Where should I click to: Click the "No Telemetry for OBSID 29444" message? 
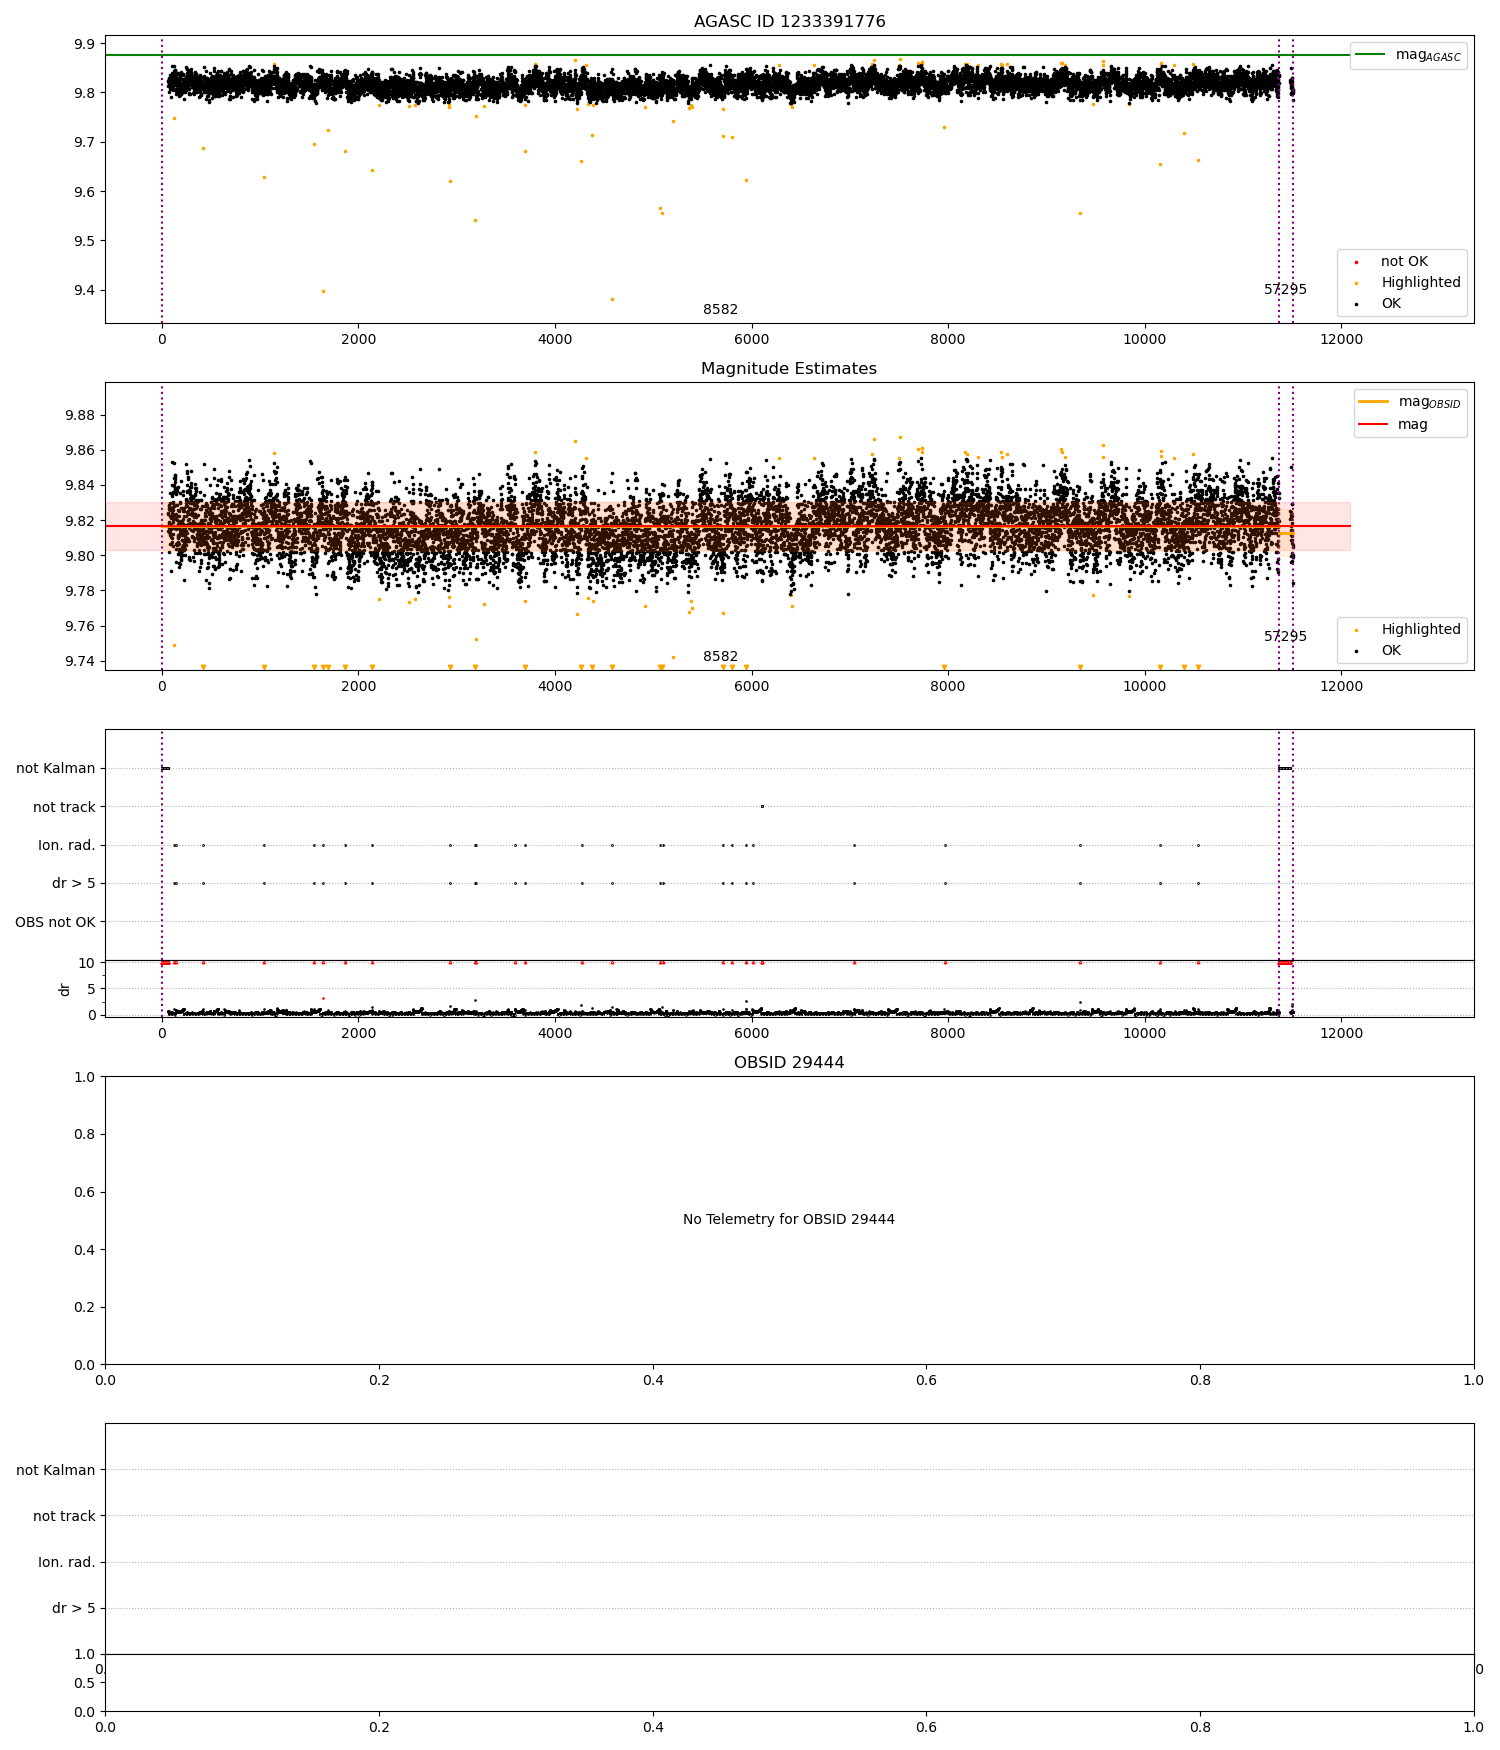pyautogui.click(x=789, y=1220)
